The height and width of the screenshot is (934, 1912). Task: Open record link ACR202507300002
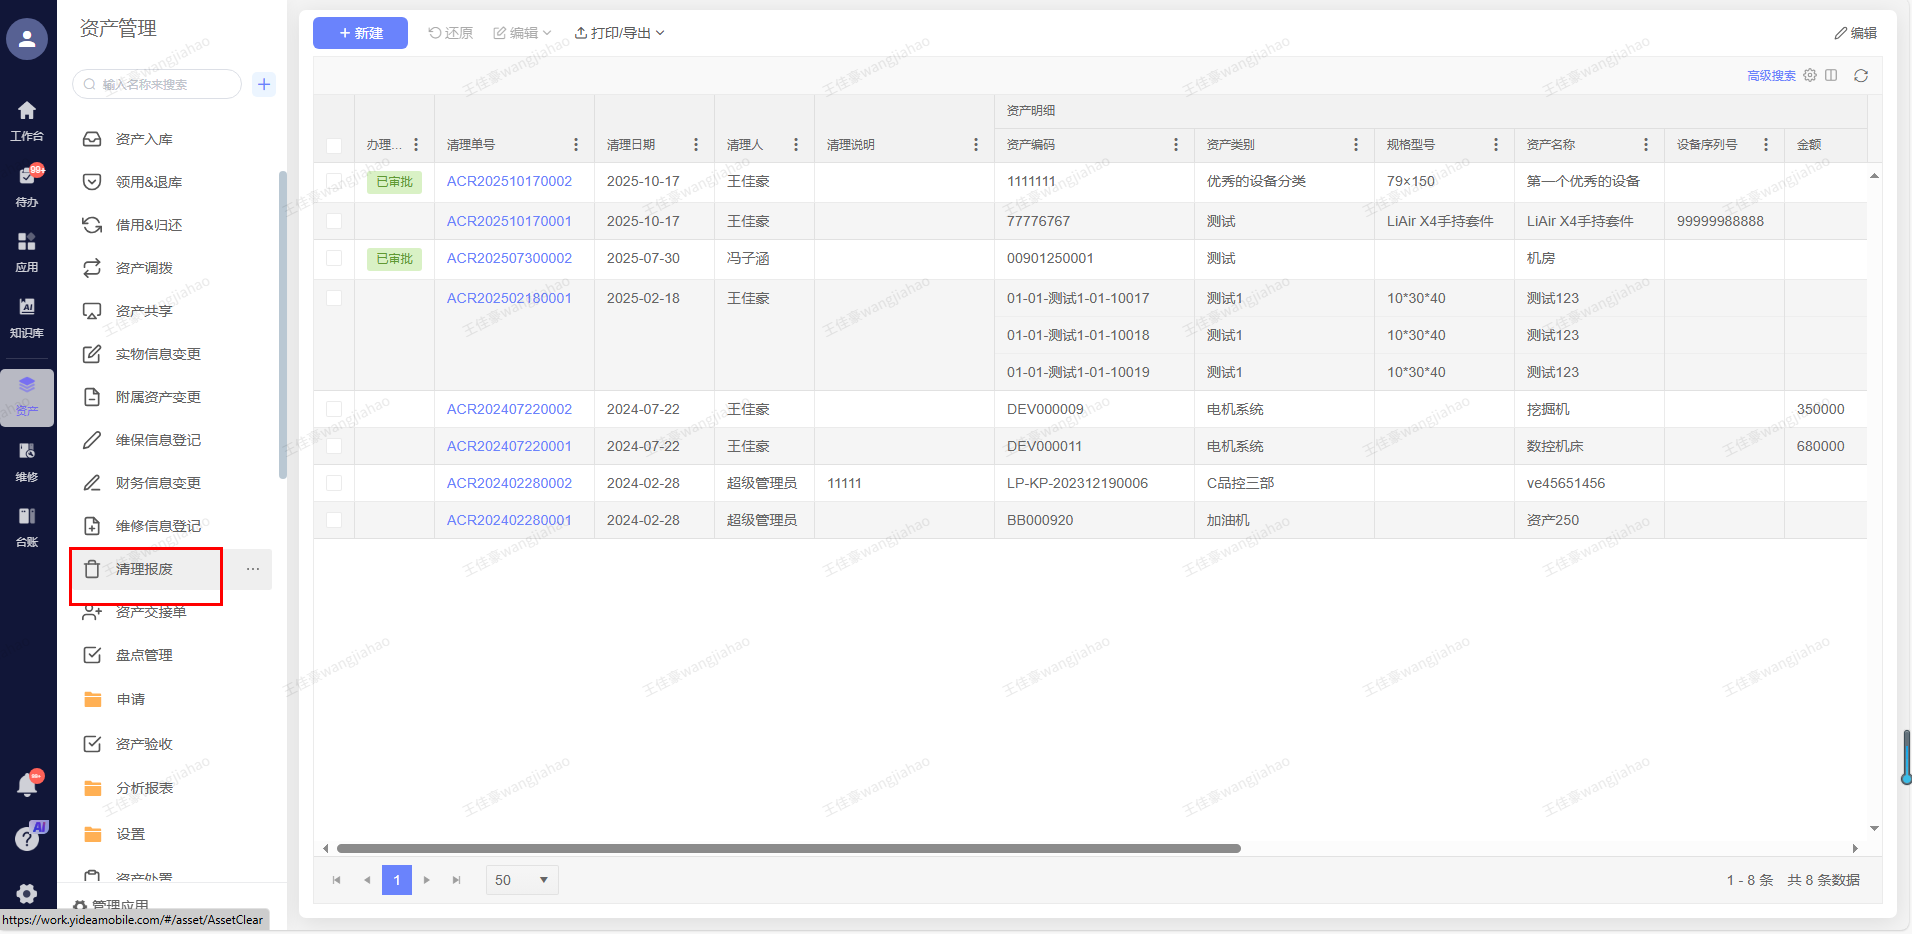point(509,258)
